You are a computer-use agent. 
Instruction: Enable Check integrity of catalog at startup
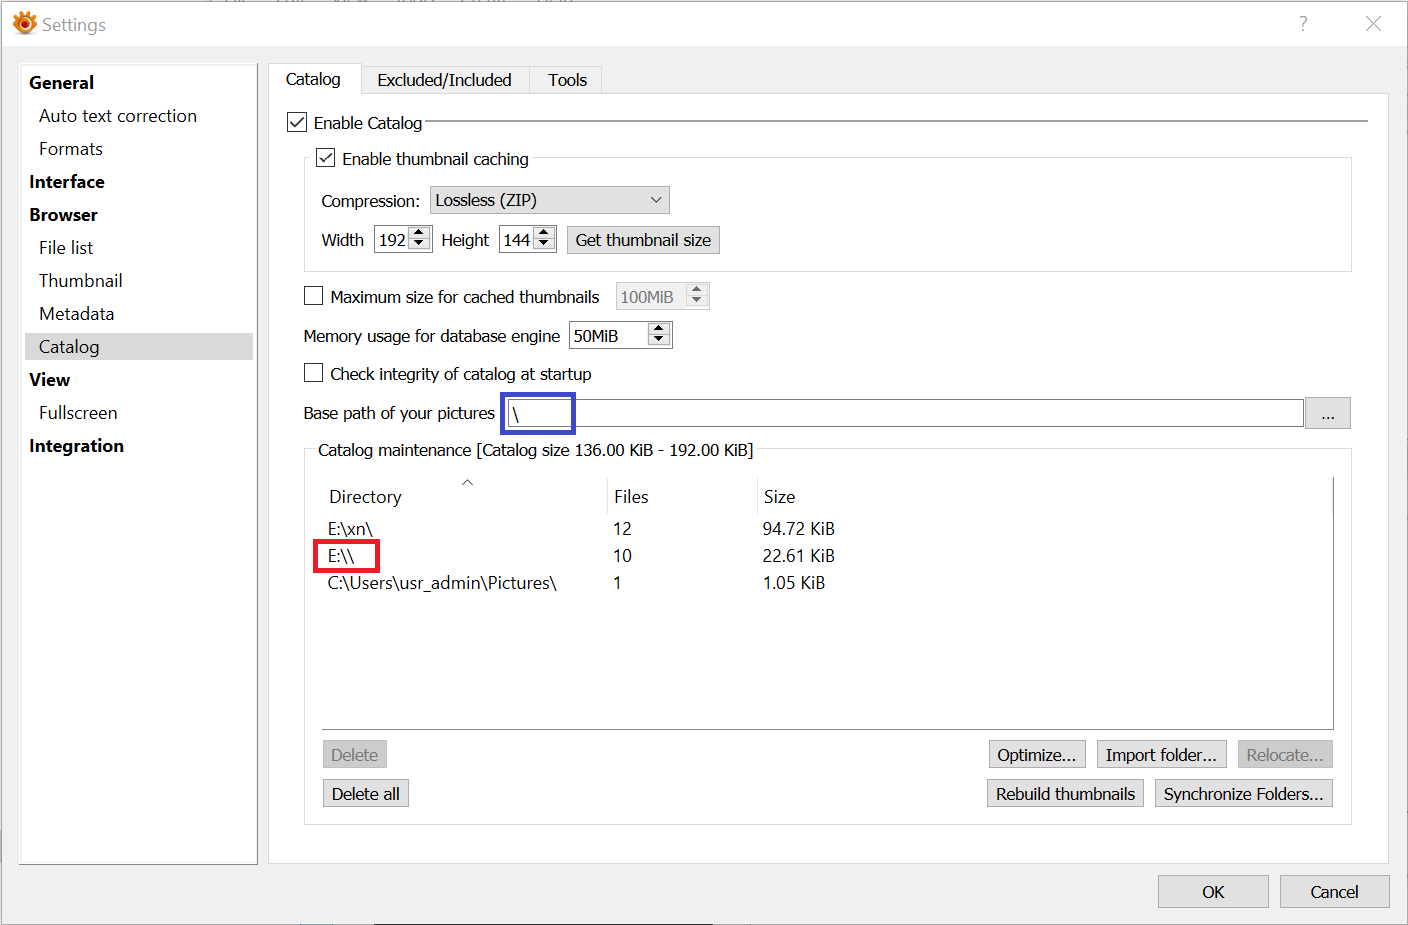313,373
